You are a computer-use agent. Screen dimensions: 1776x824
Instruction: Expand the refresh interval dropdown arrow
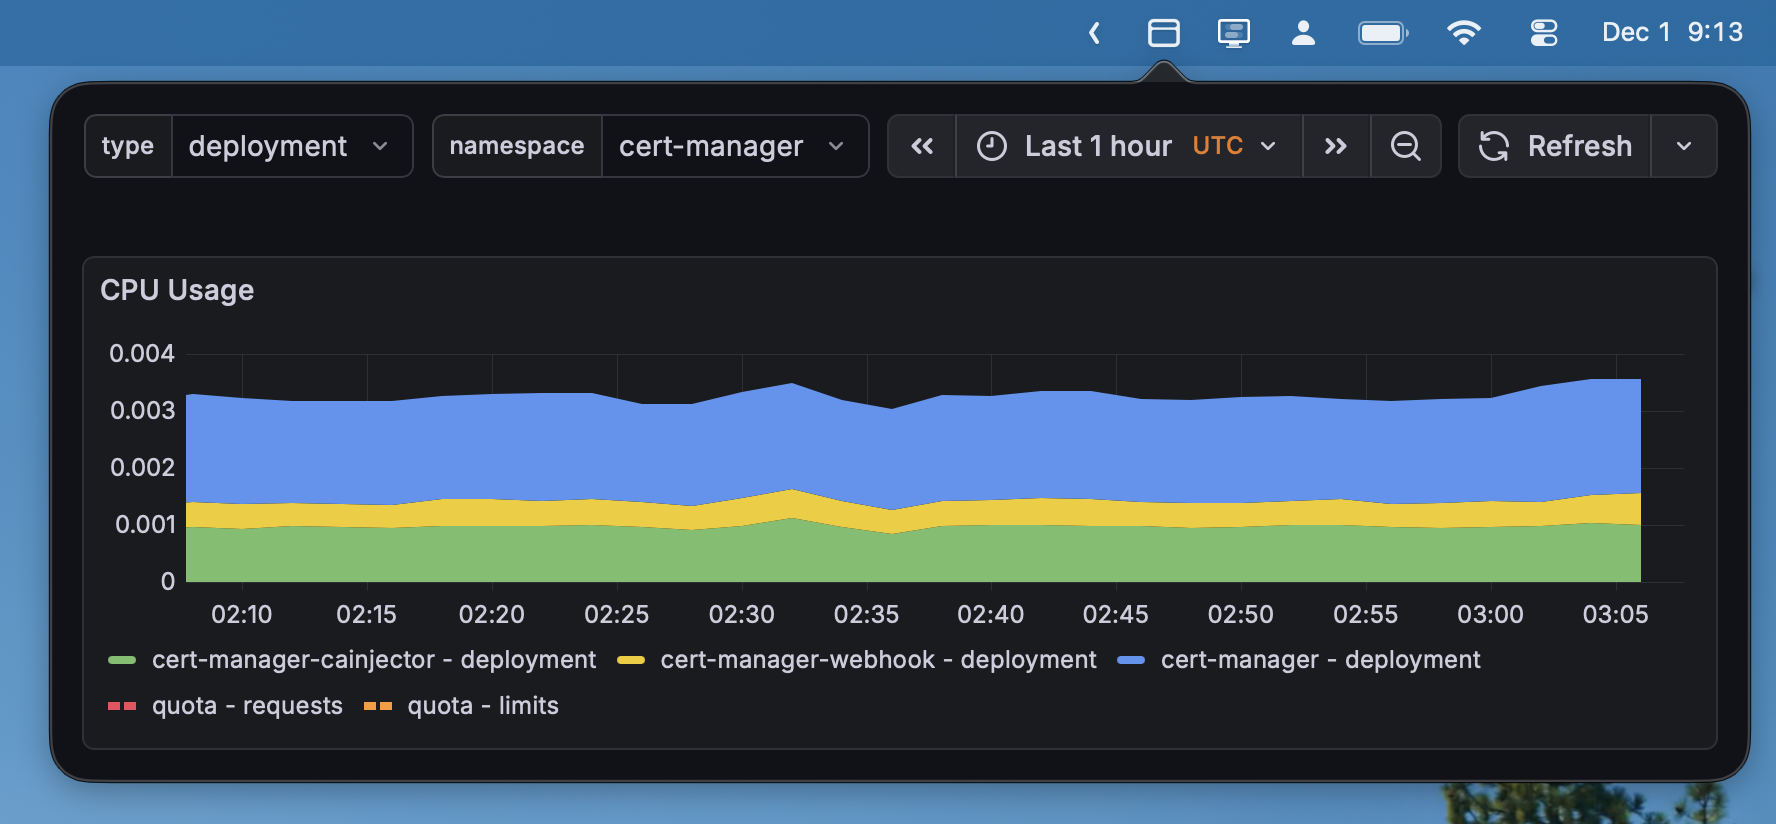[x=1684, y=146]
